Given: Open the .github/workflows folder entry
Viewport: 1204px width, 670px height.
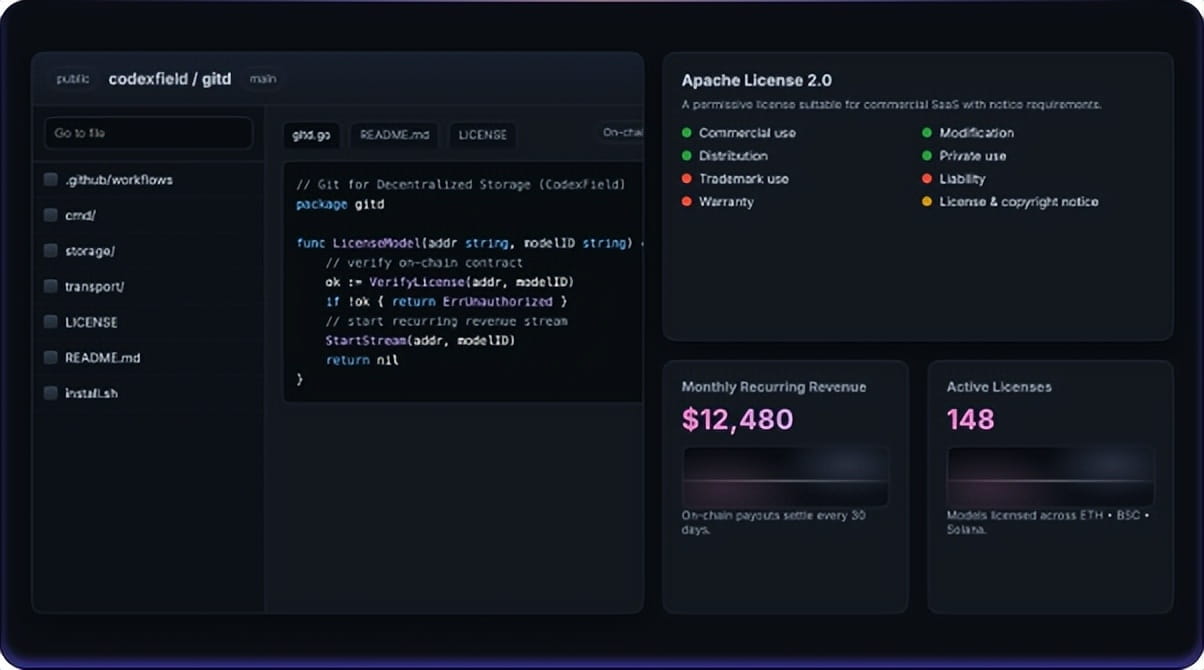Looking at the screenshot, I should 119,180.
